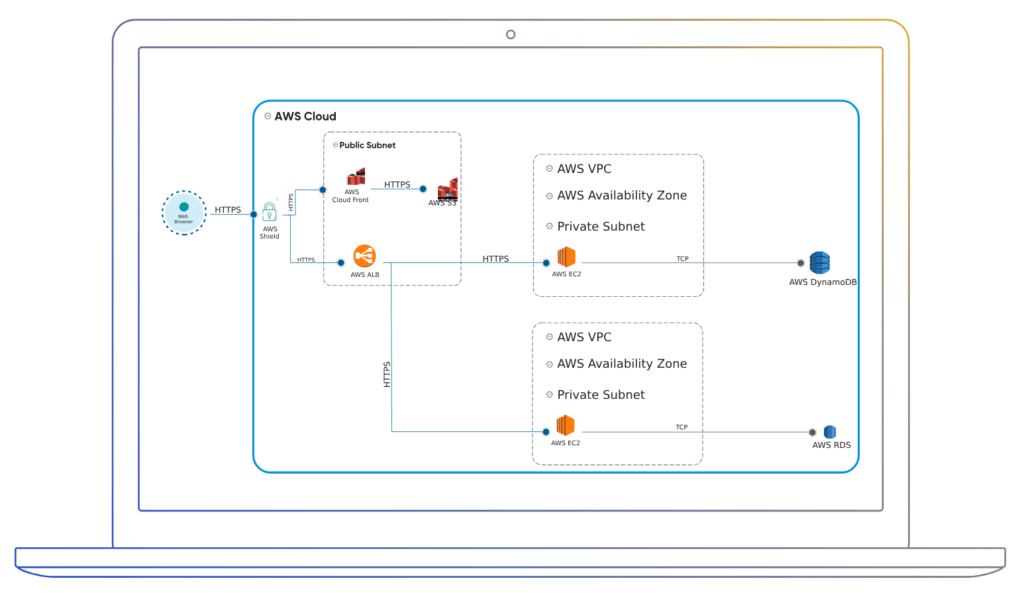Screen dimensions: 1024x593
Task: Click the HTTPS label between ALB and EC2
Action: coord(496,259)
